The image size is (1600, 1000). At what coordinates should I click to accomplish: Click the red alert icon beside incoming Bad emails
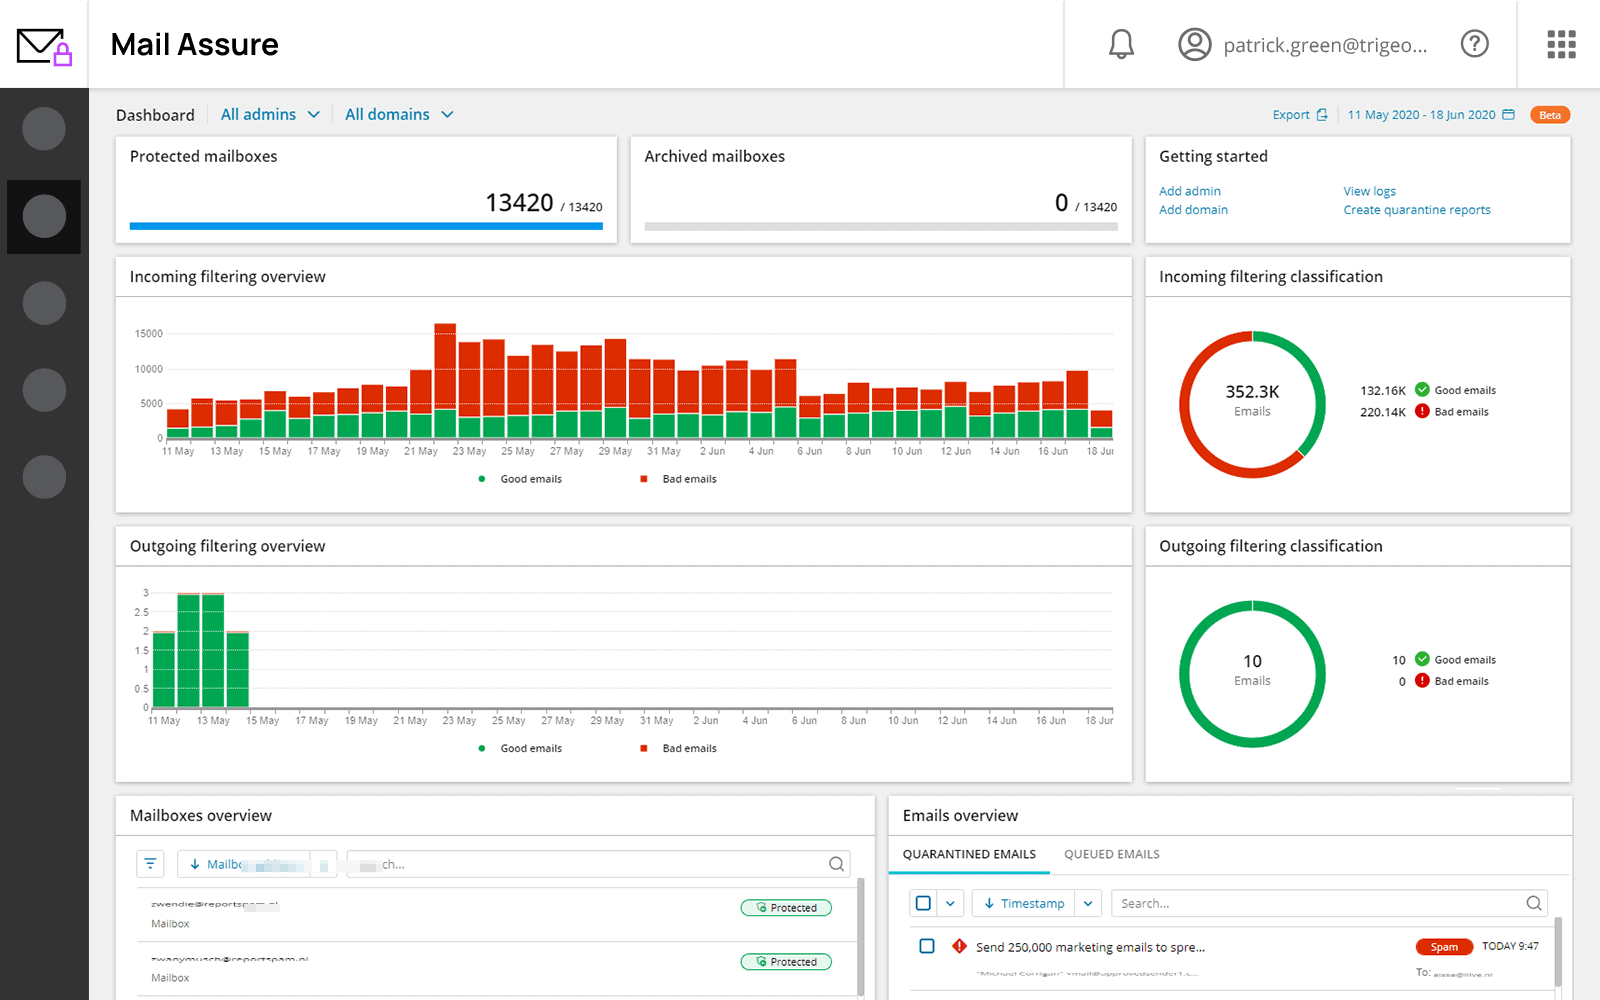(1422, 411)
